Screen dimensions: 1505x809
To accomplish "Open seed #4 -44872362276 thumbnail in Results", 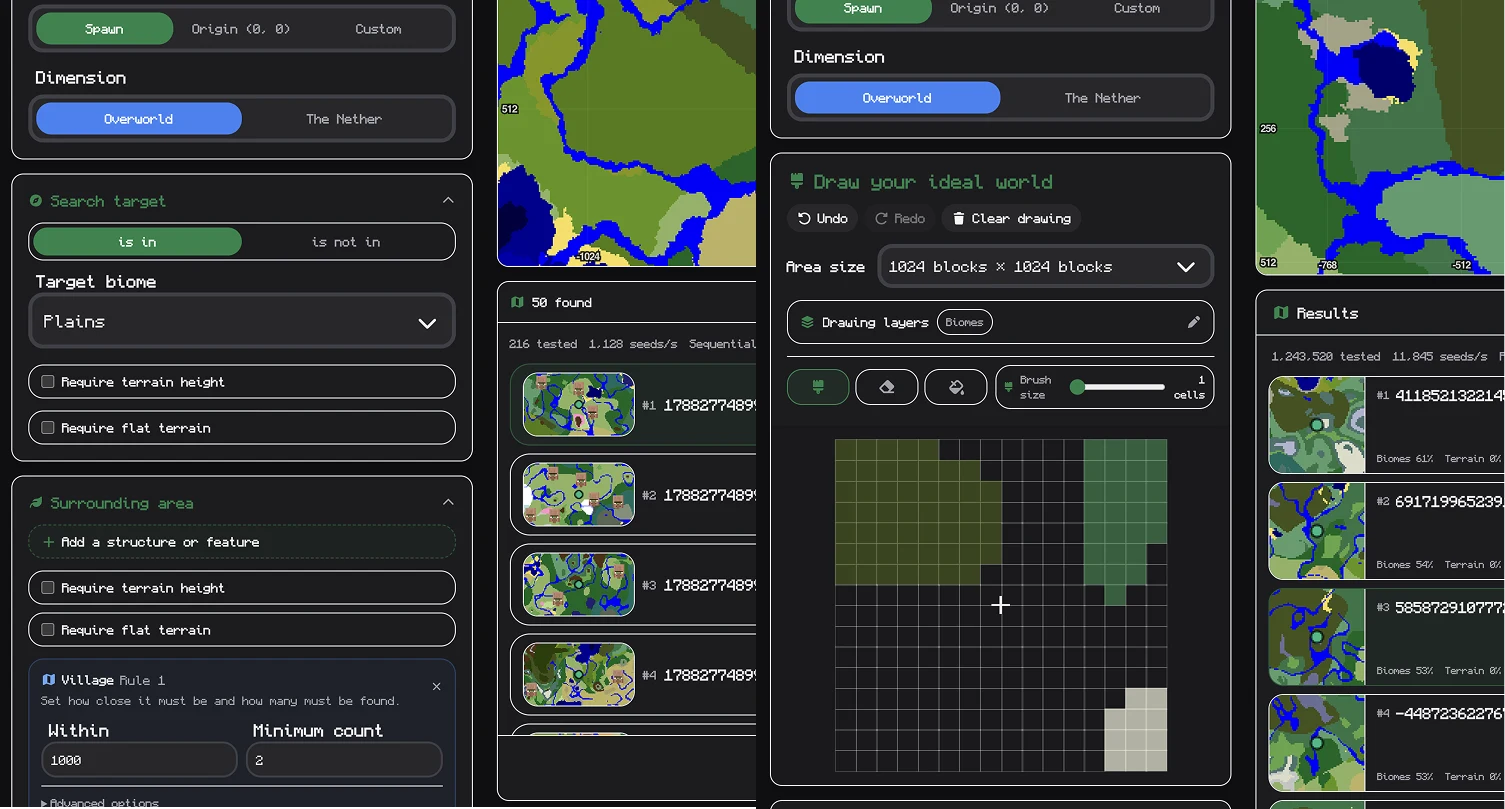I will click(x=1317, y=743).
